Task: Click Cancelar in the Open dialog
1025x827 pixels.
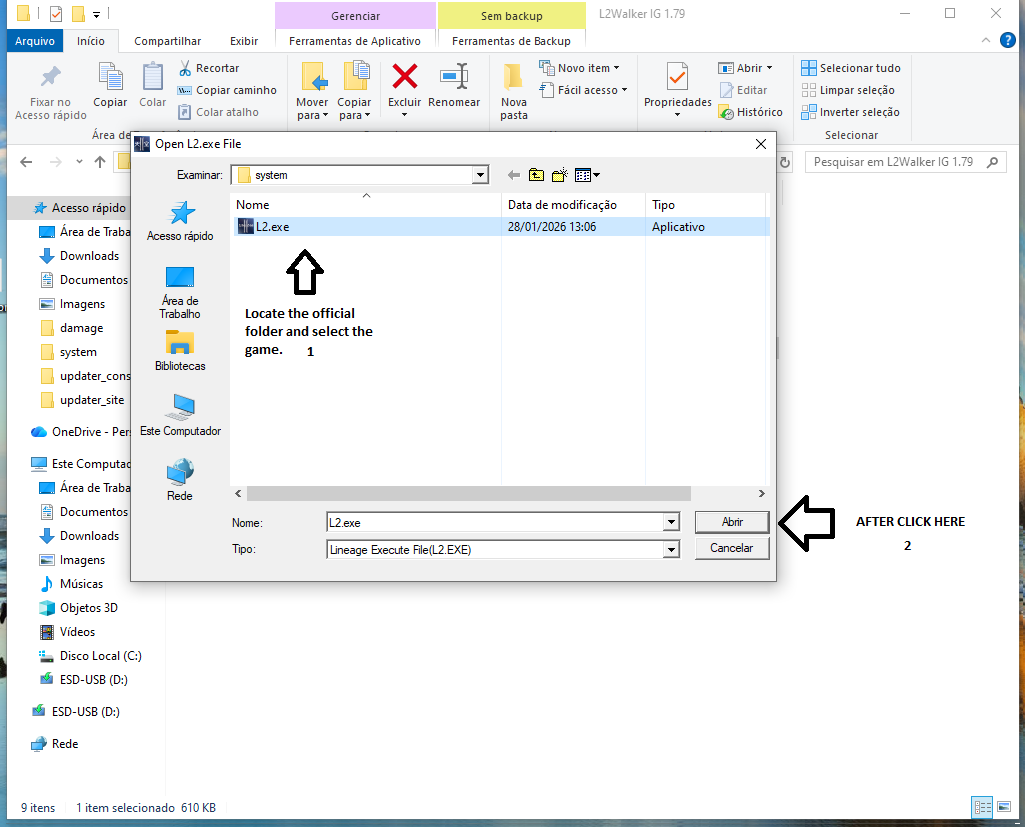Action: (x=731, y=548)
